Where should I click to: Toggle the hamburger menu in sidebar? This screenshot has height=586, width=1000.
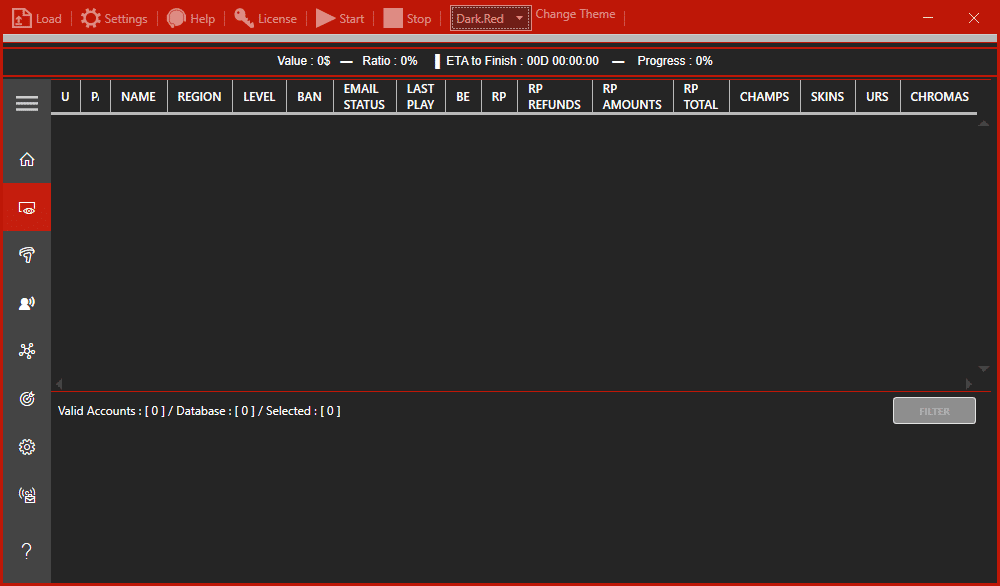click(x=27, y=103)
